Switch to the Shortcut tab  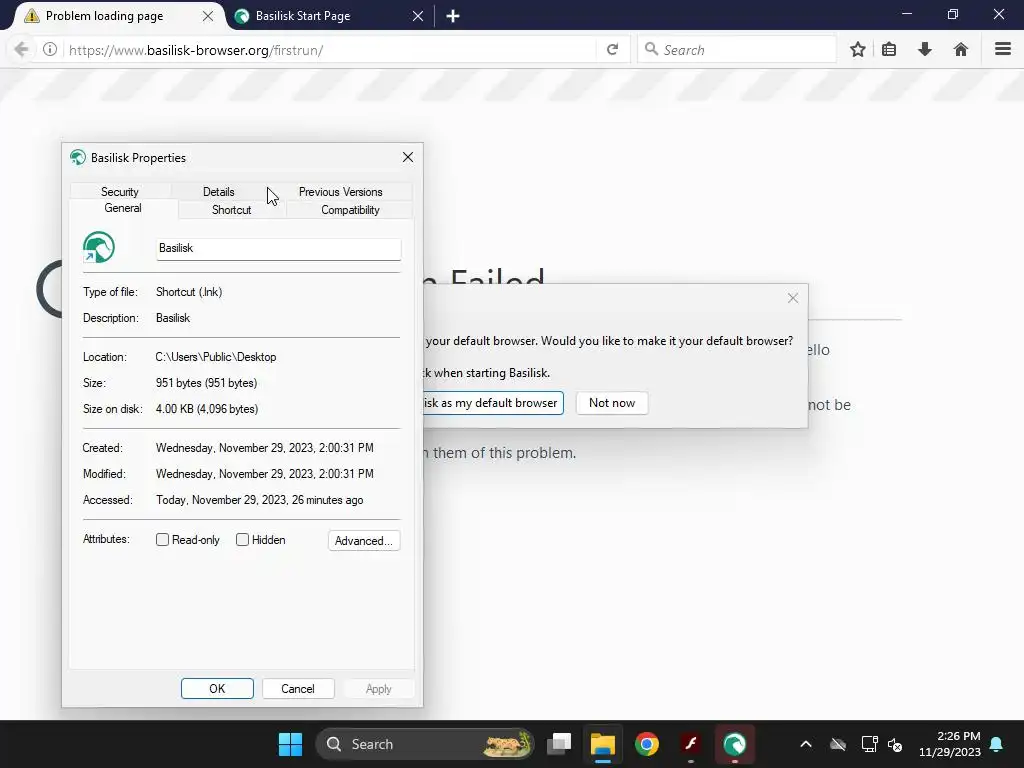click(x=231, y=210)
